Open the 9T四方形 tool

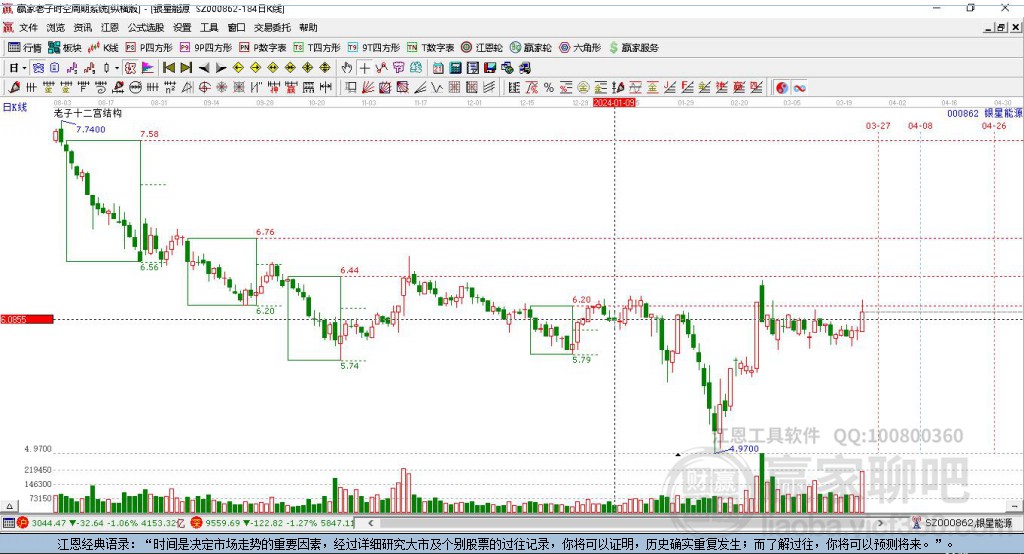pyautogui.click(x=374, y=48)
